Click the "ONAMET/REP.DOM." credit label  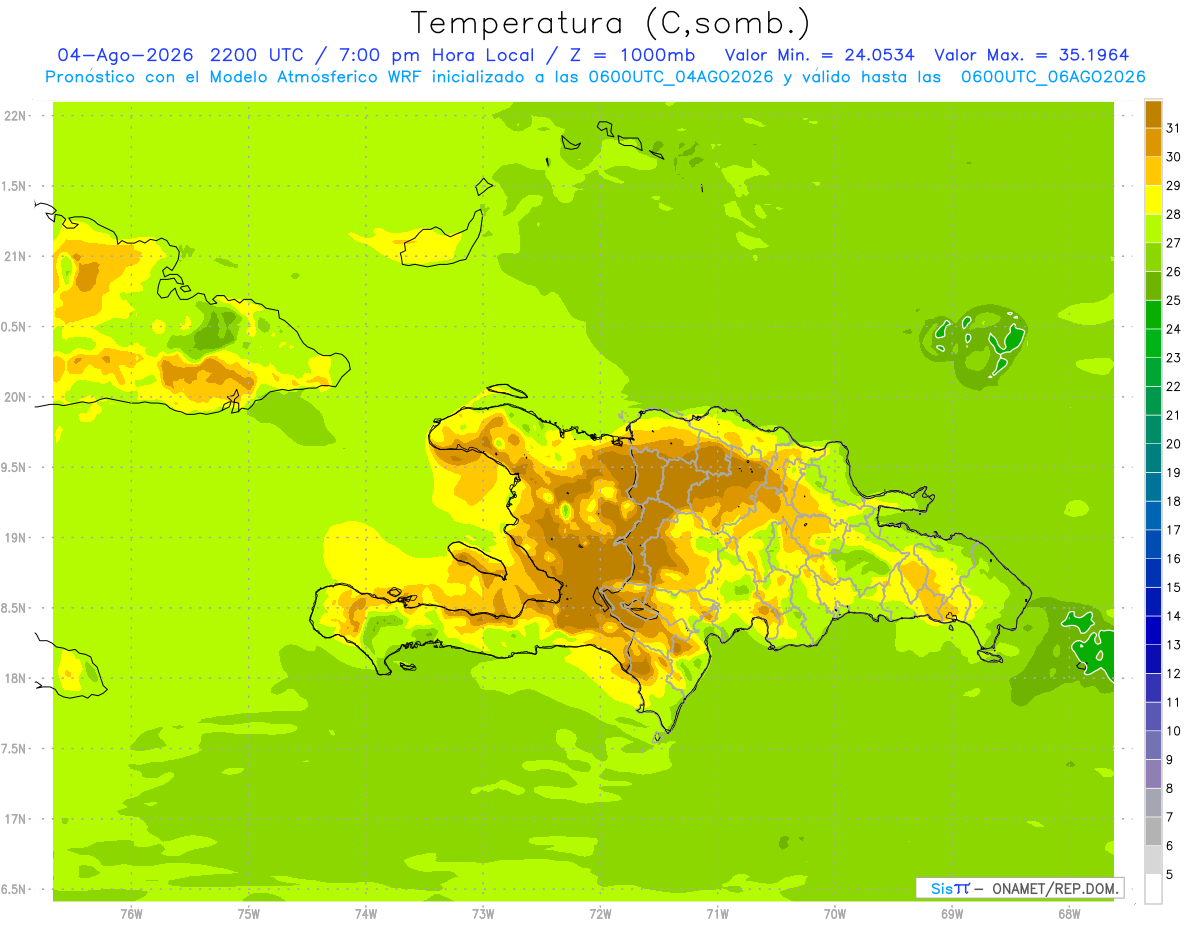point(1056,888)
